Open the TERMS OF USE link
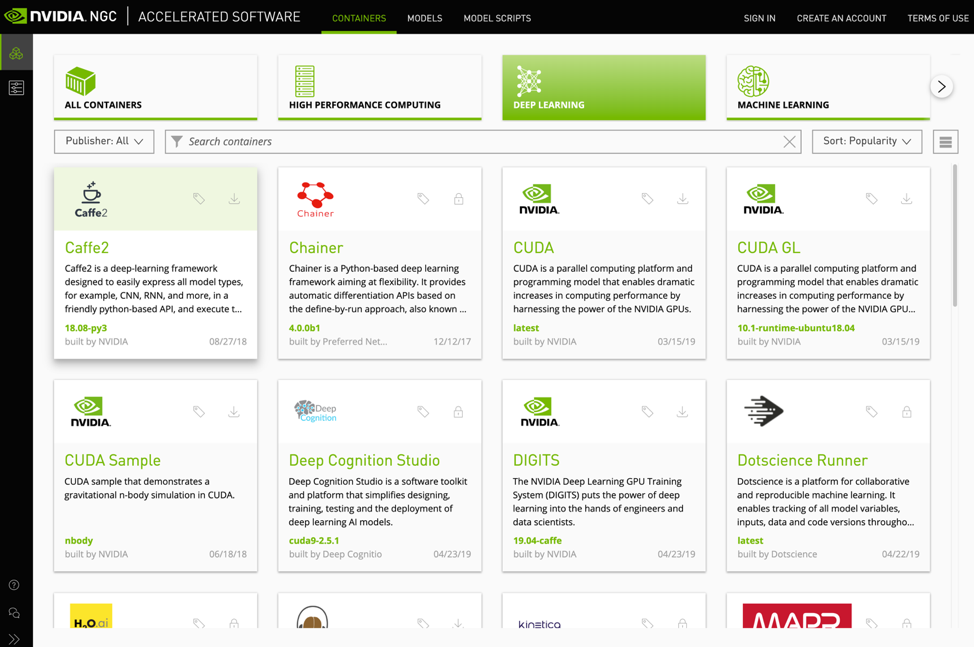This screenshot has width=974, height=647. (x=938, y=18)
